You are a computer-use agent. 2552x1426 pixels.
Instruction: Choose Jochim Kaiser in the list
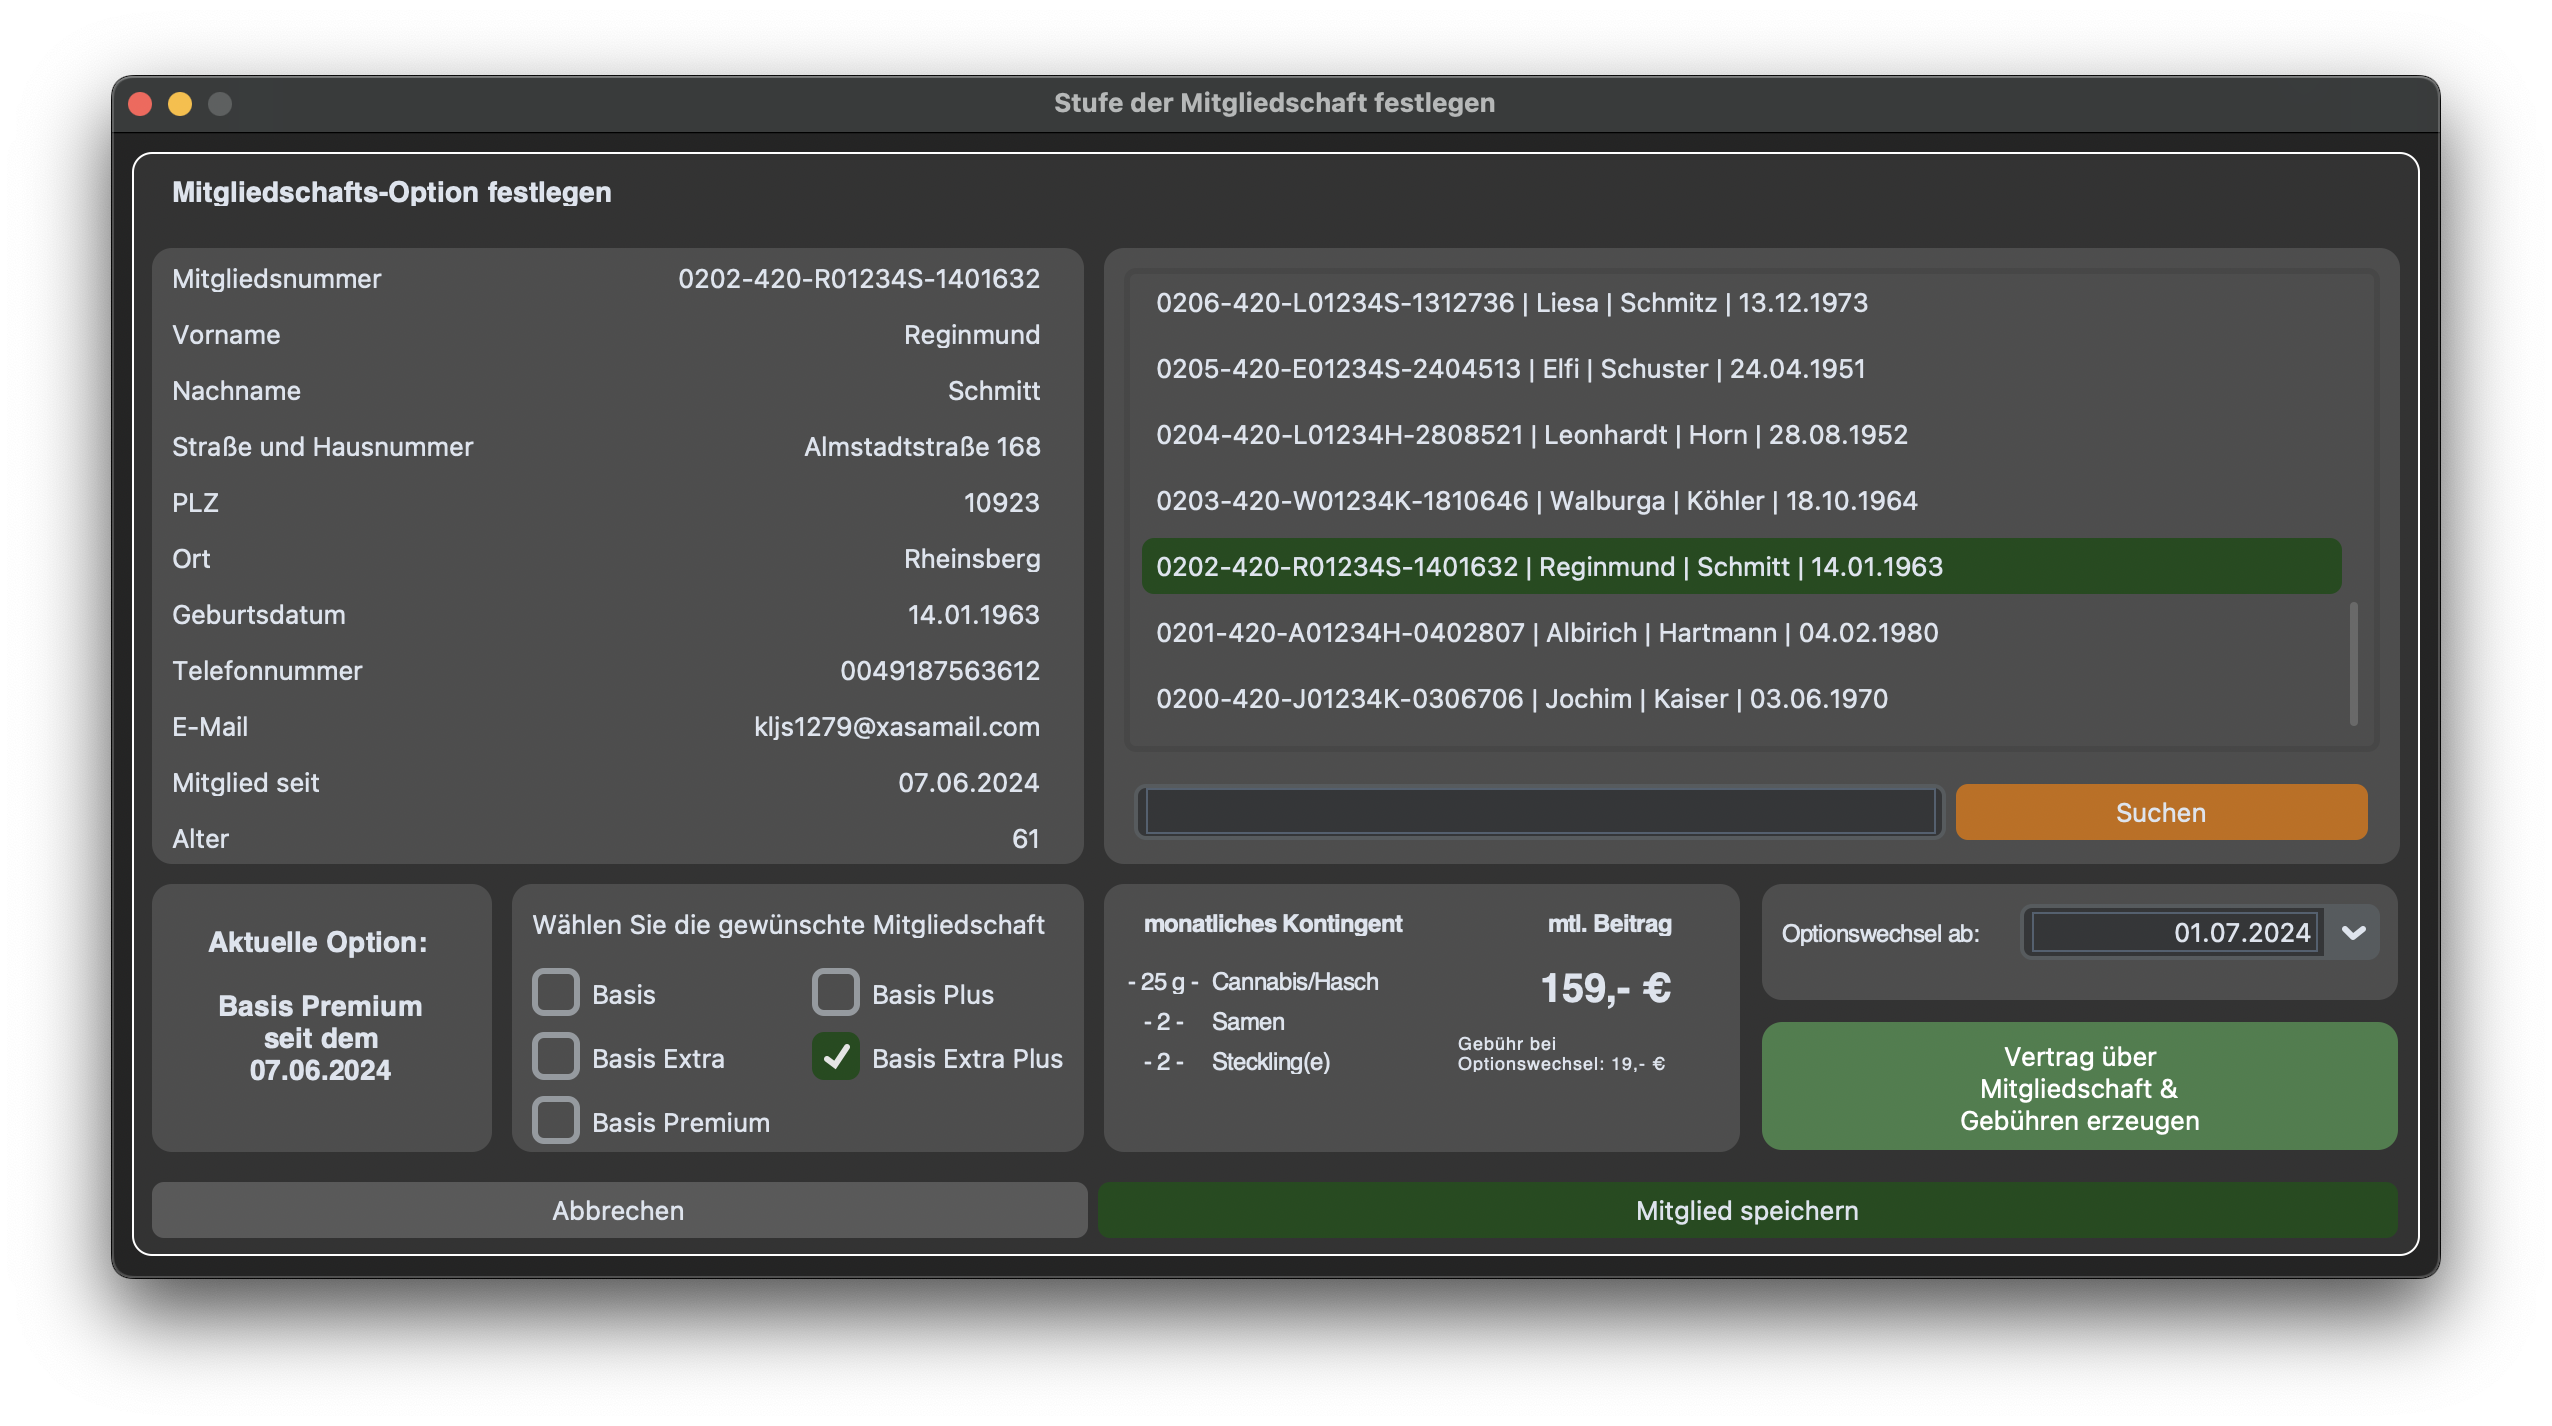click(1521, 699)
